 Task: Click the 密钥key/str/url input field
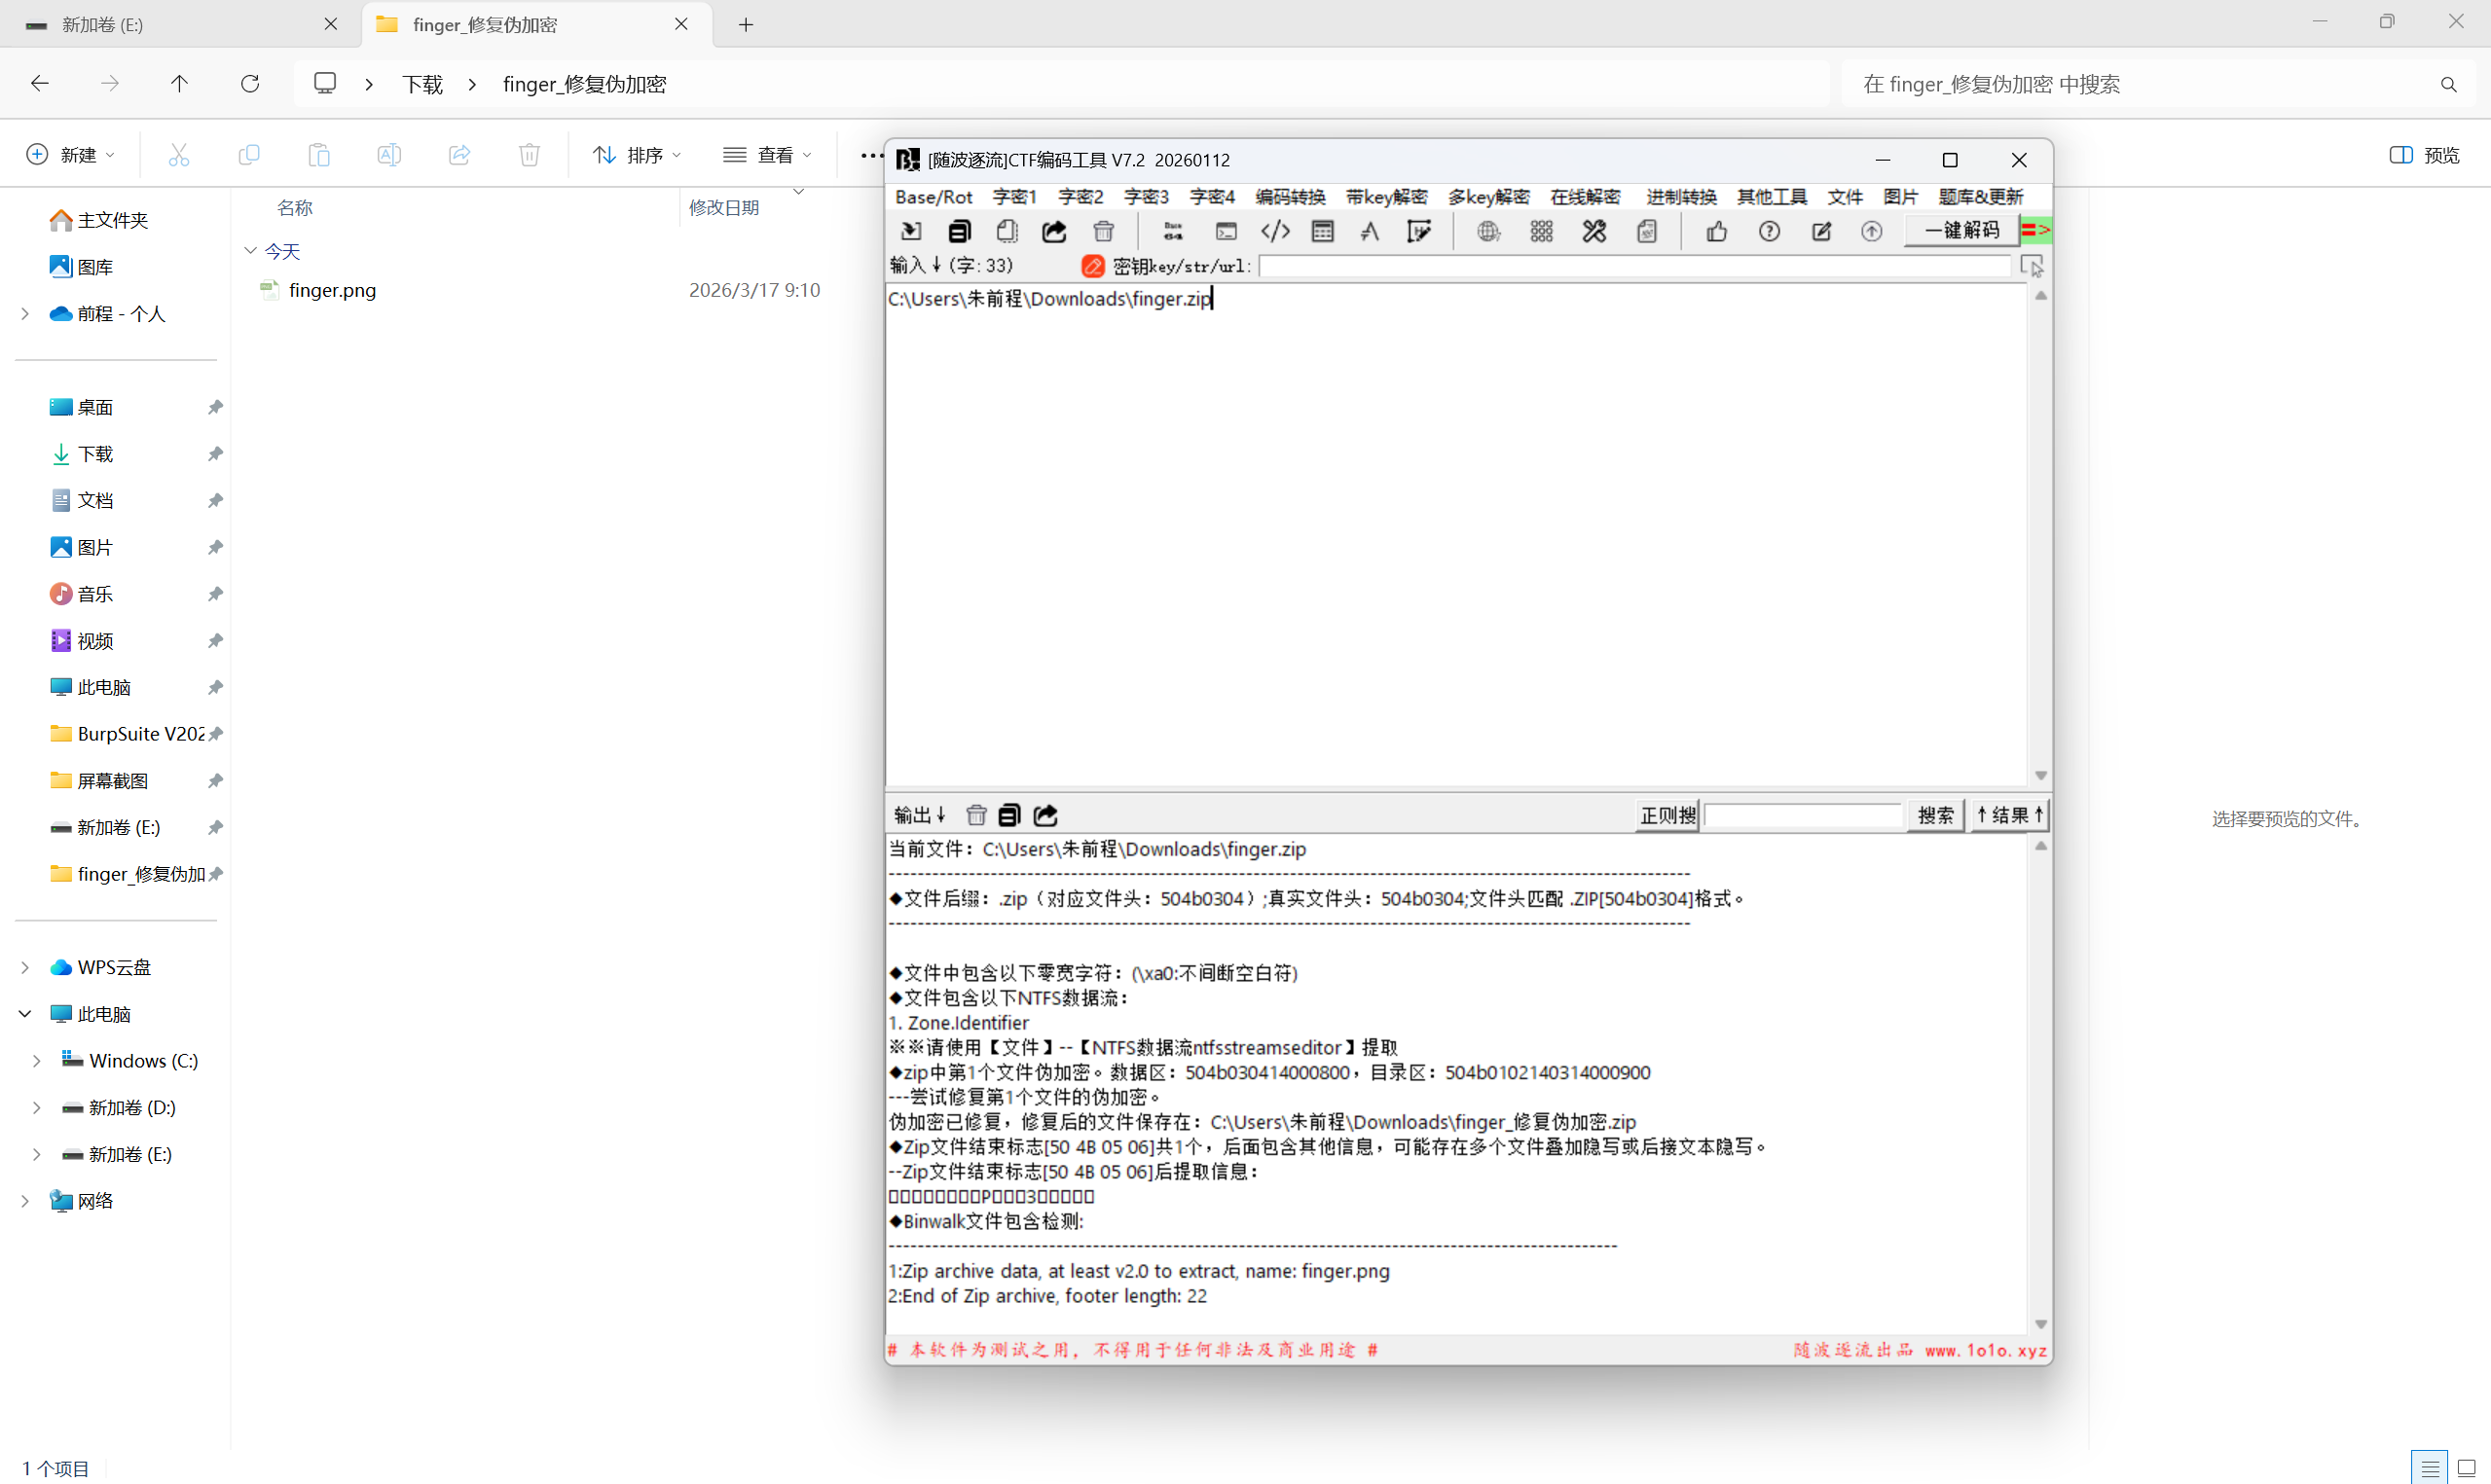(x=1634, y=266)
